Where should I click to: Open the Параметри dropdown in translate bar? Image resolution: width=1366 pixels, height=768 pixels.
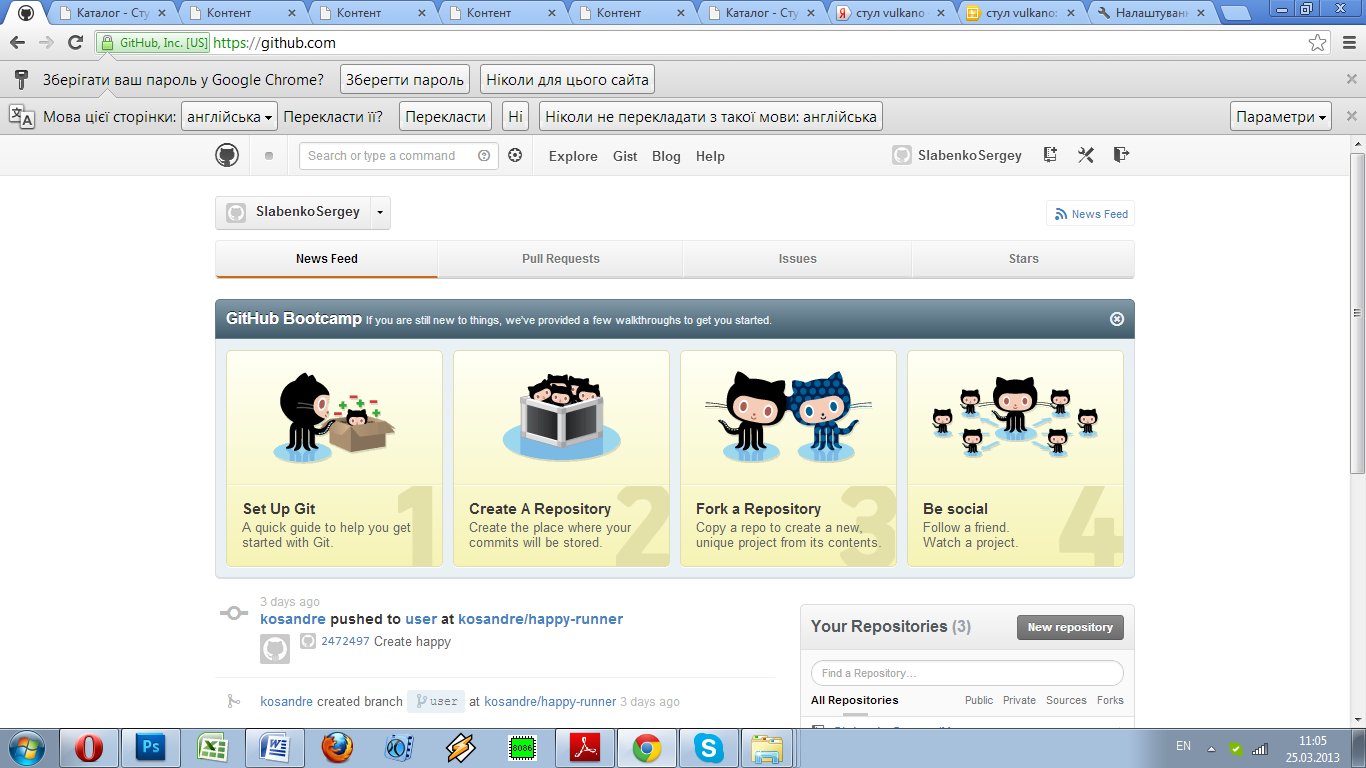pos(1281,117)
